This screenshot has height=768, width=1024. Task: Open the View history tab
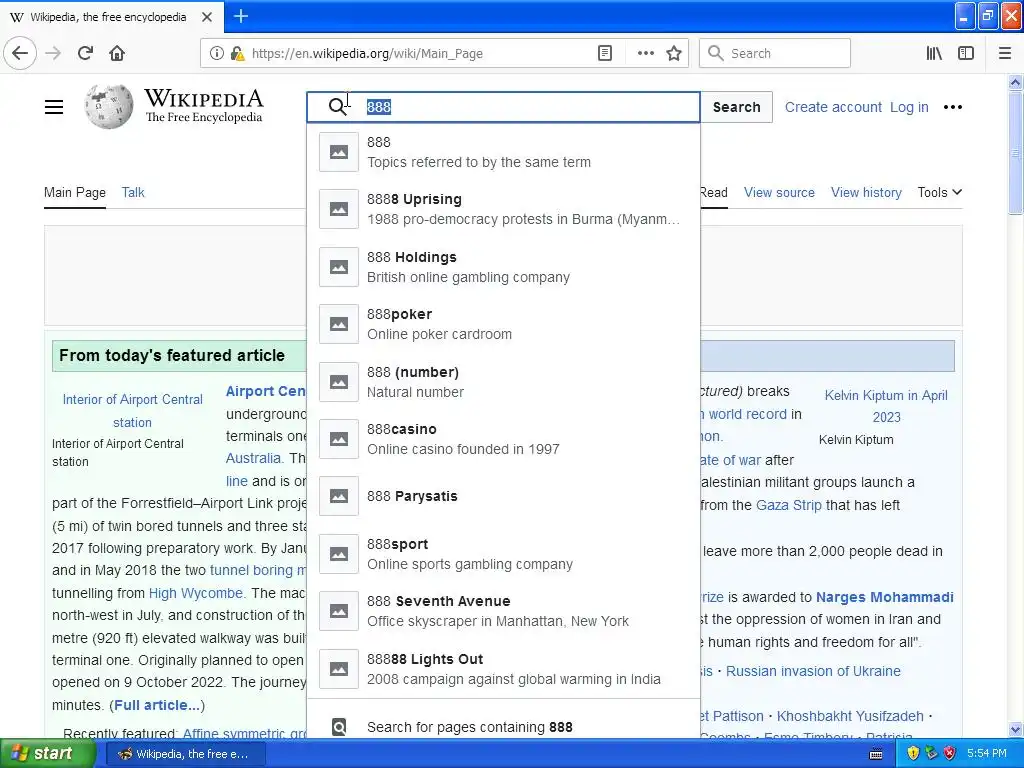(866, 192)
